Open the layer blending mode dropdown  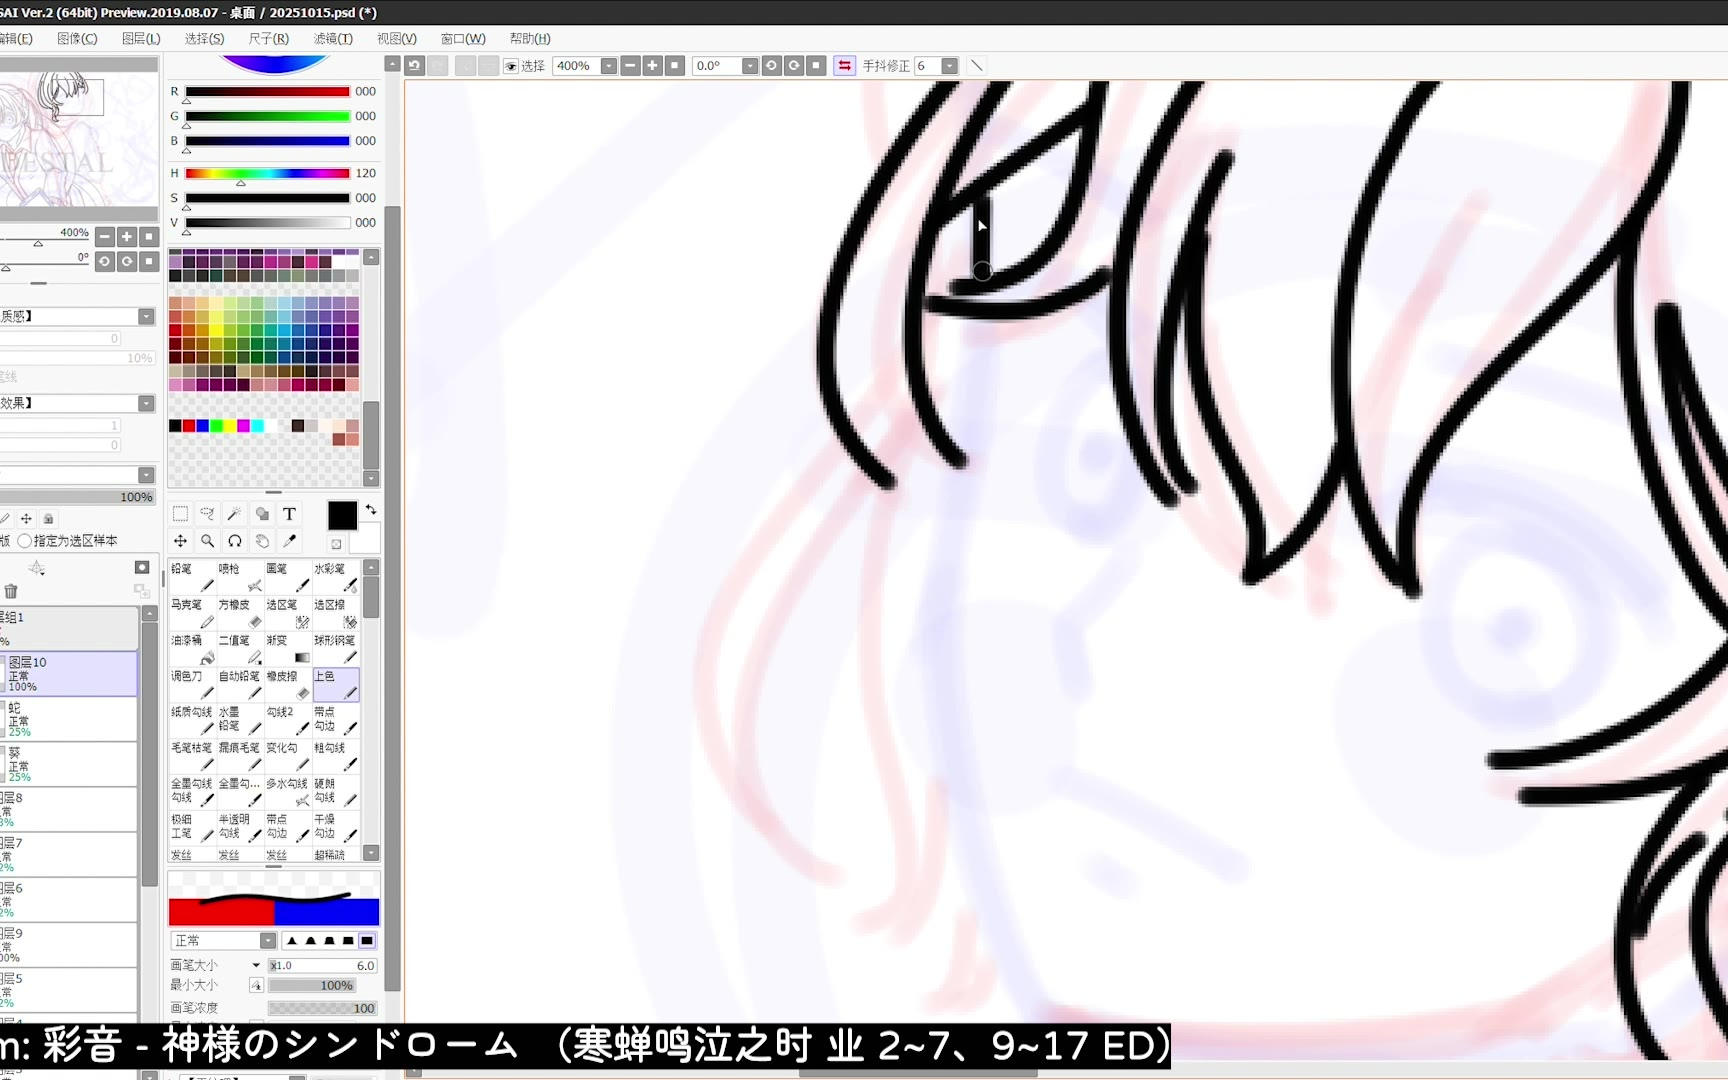pyautogui.click(x=146, y=476)
